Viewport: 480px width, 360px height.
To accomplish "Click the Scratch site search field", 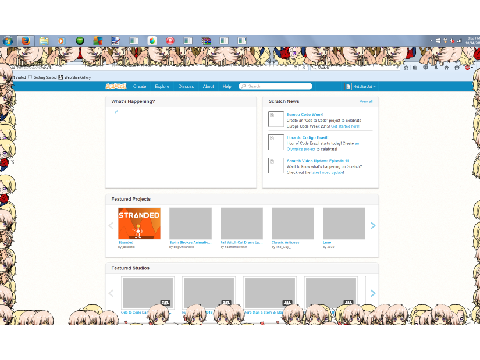I will coord(275,86).
